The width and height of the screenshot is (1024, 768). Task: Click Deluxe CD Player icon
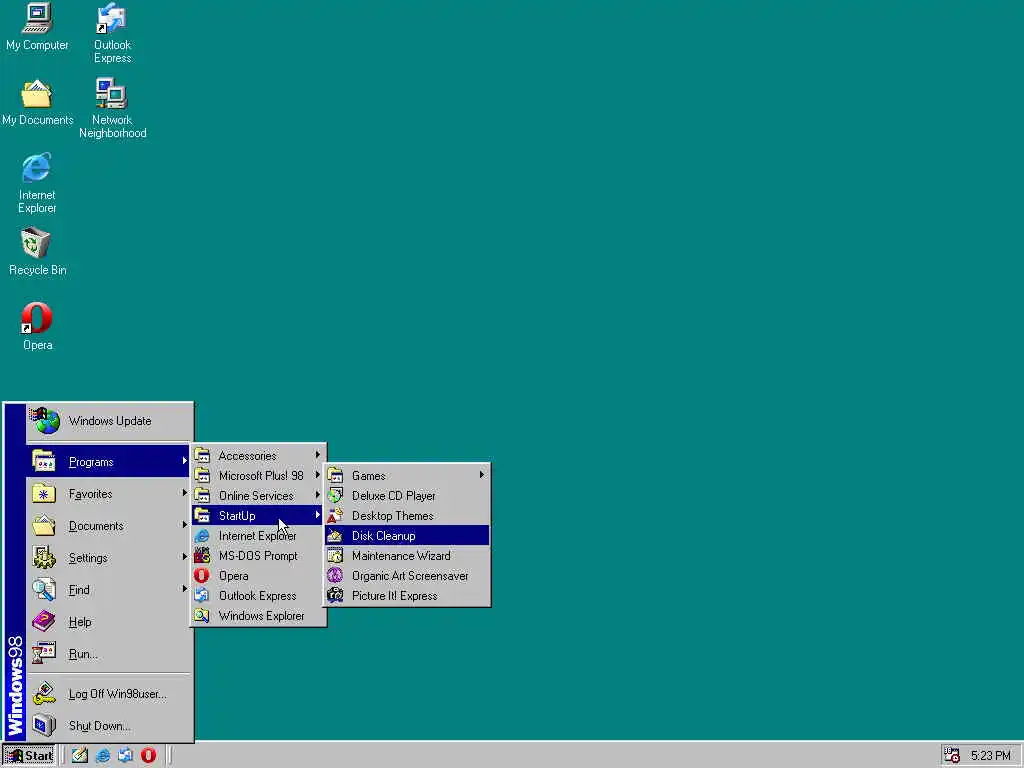[x=335, y=496]
